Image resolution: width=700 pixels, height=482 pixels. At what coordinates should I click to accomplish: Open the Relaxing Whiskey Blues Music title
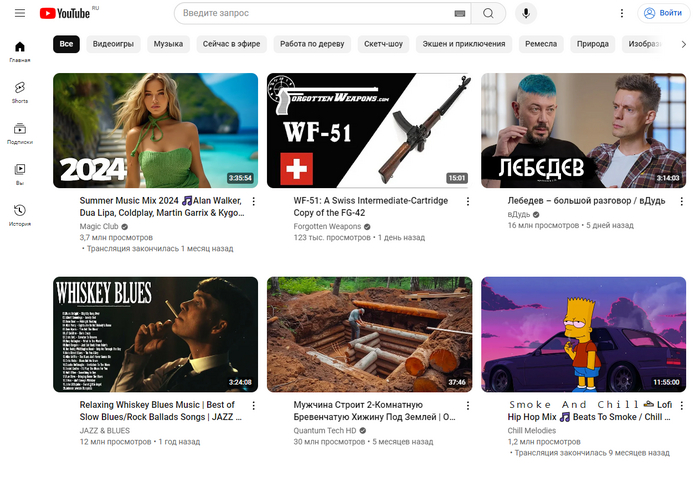coord(161,411)
